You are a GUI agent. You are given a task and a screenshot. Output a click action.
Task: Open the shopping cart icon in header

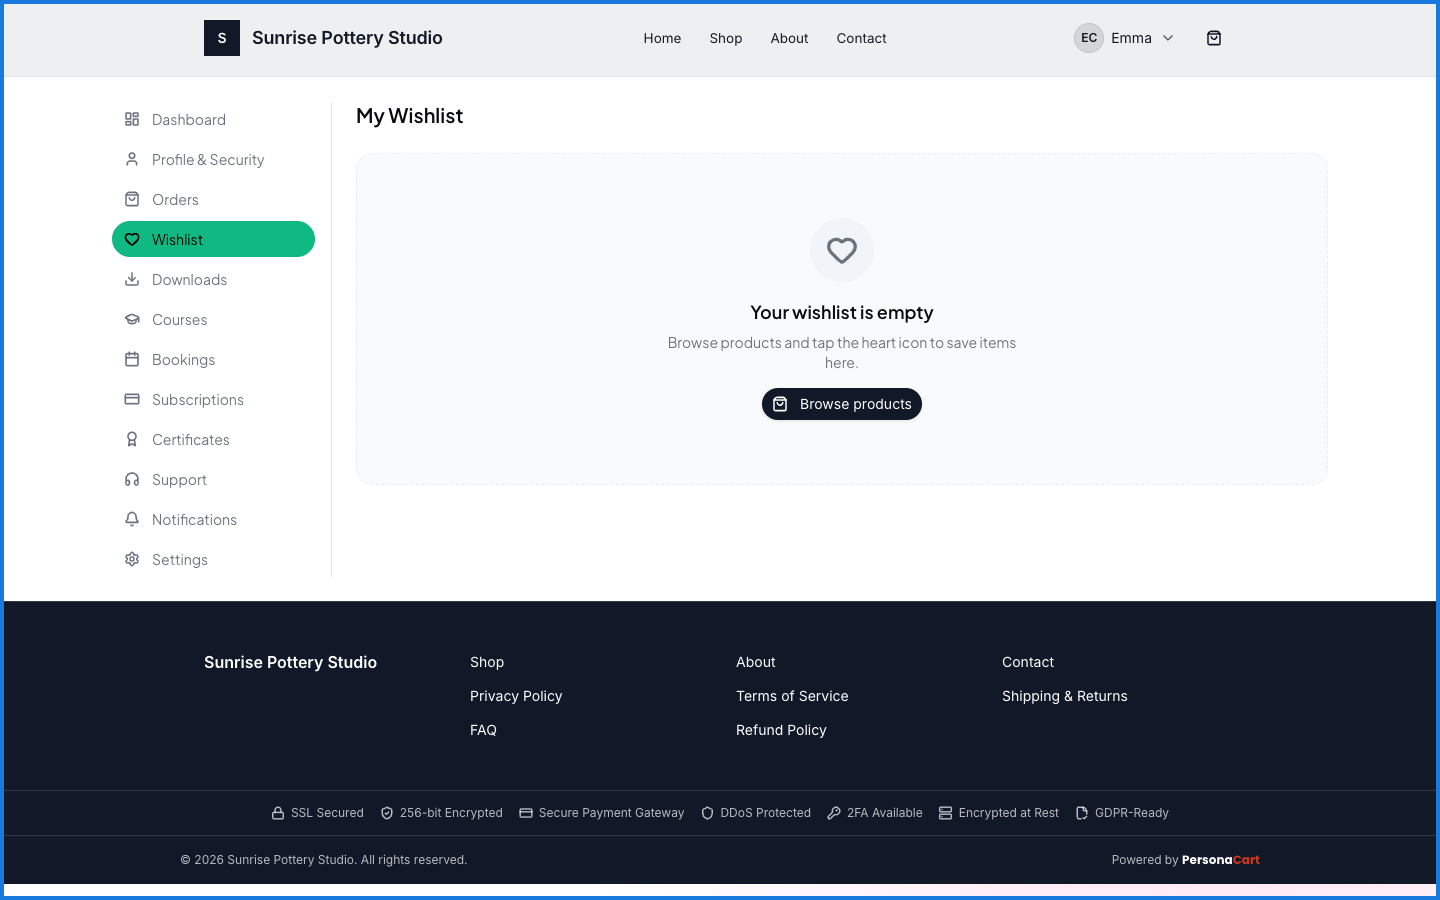[x=1214, y=38]
